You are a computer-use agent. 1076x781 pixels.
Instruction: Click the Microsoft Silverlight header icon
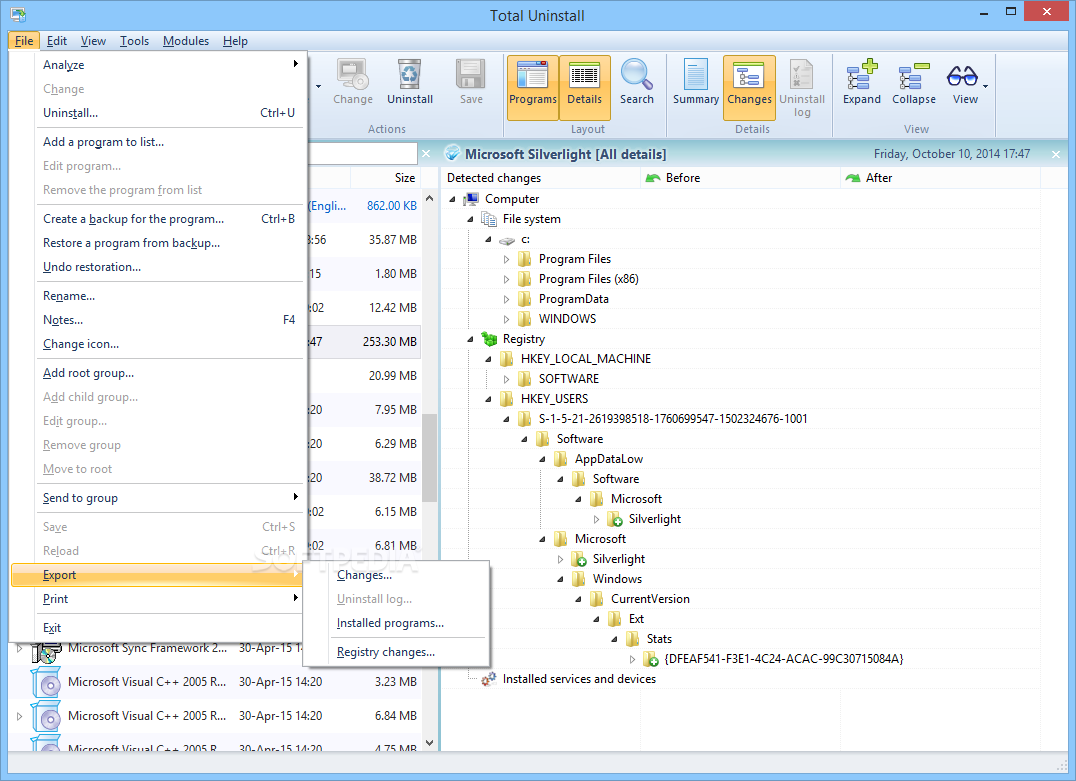click(452, 153)
